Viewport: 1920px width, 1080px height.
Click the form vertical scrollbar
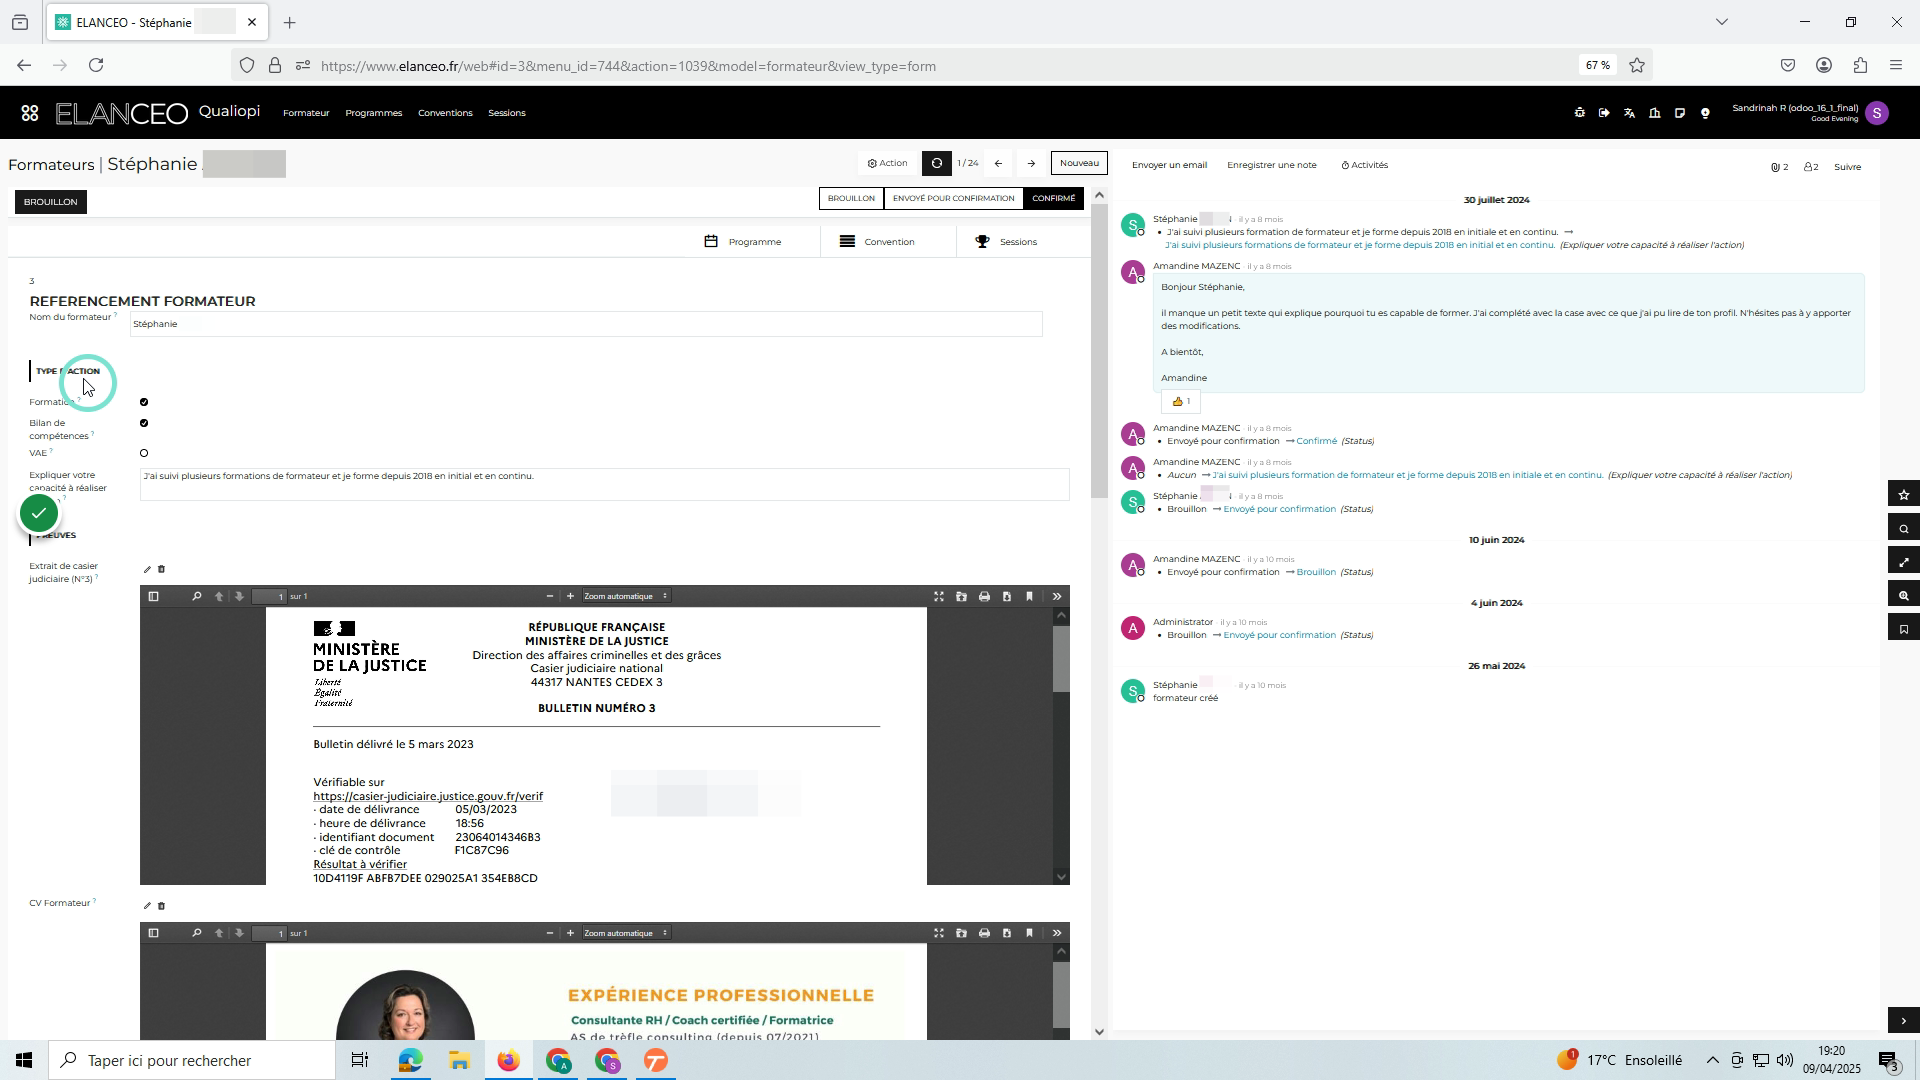[1099, 350]
